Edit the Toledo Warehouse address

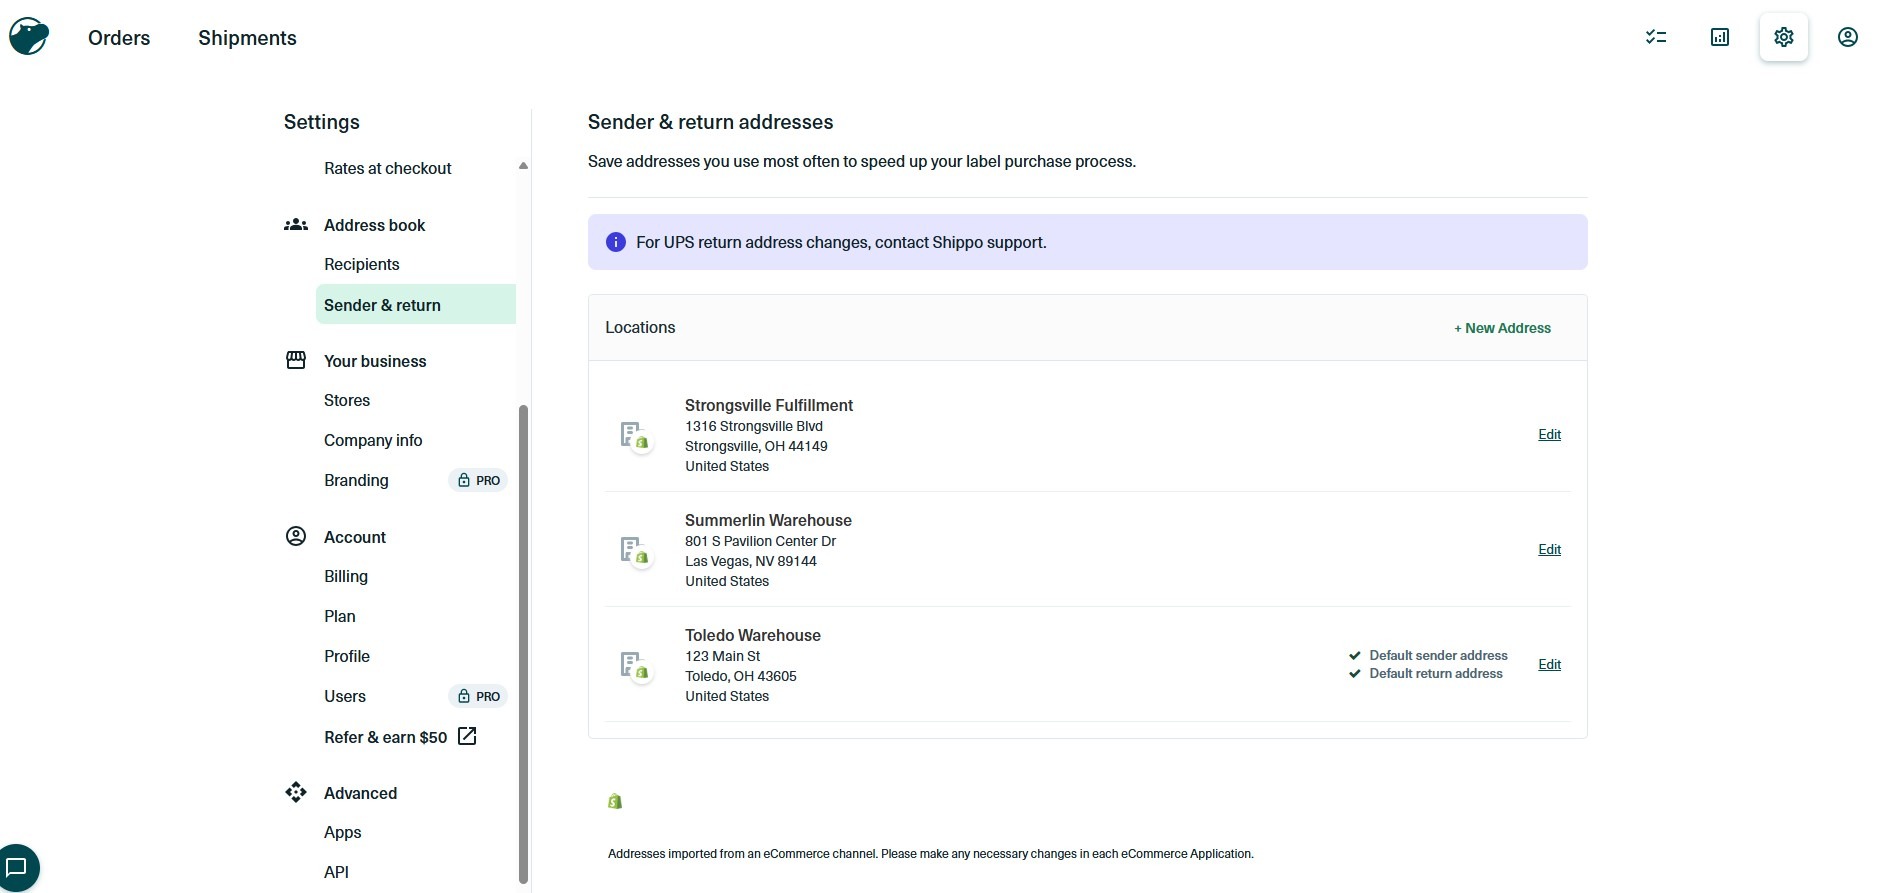(1549, 664)
